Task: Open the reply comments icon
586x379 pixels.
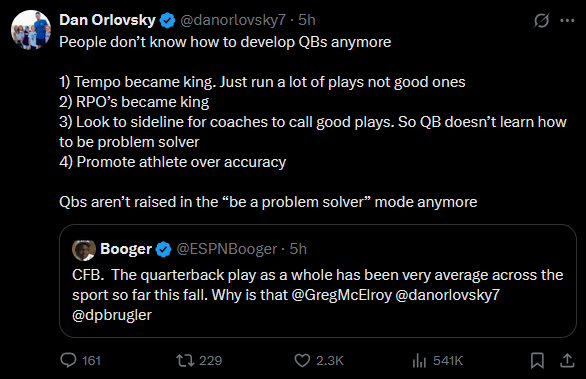Action: (68, 360)
